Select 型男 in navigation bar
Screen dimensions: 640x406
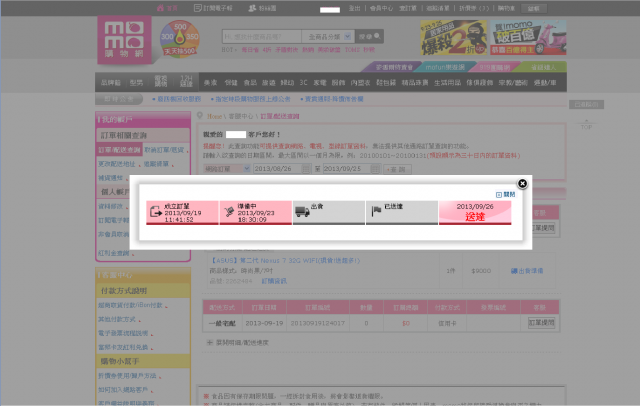click(x=136, y=82)
